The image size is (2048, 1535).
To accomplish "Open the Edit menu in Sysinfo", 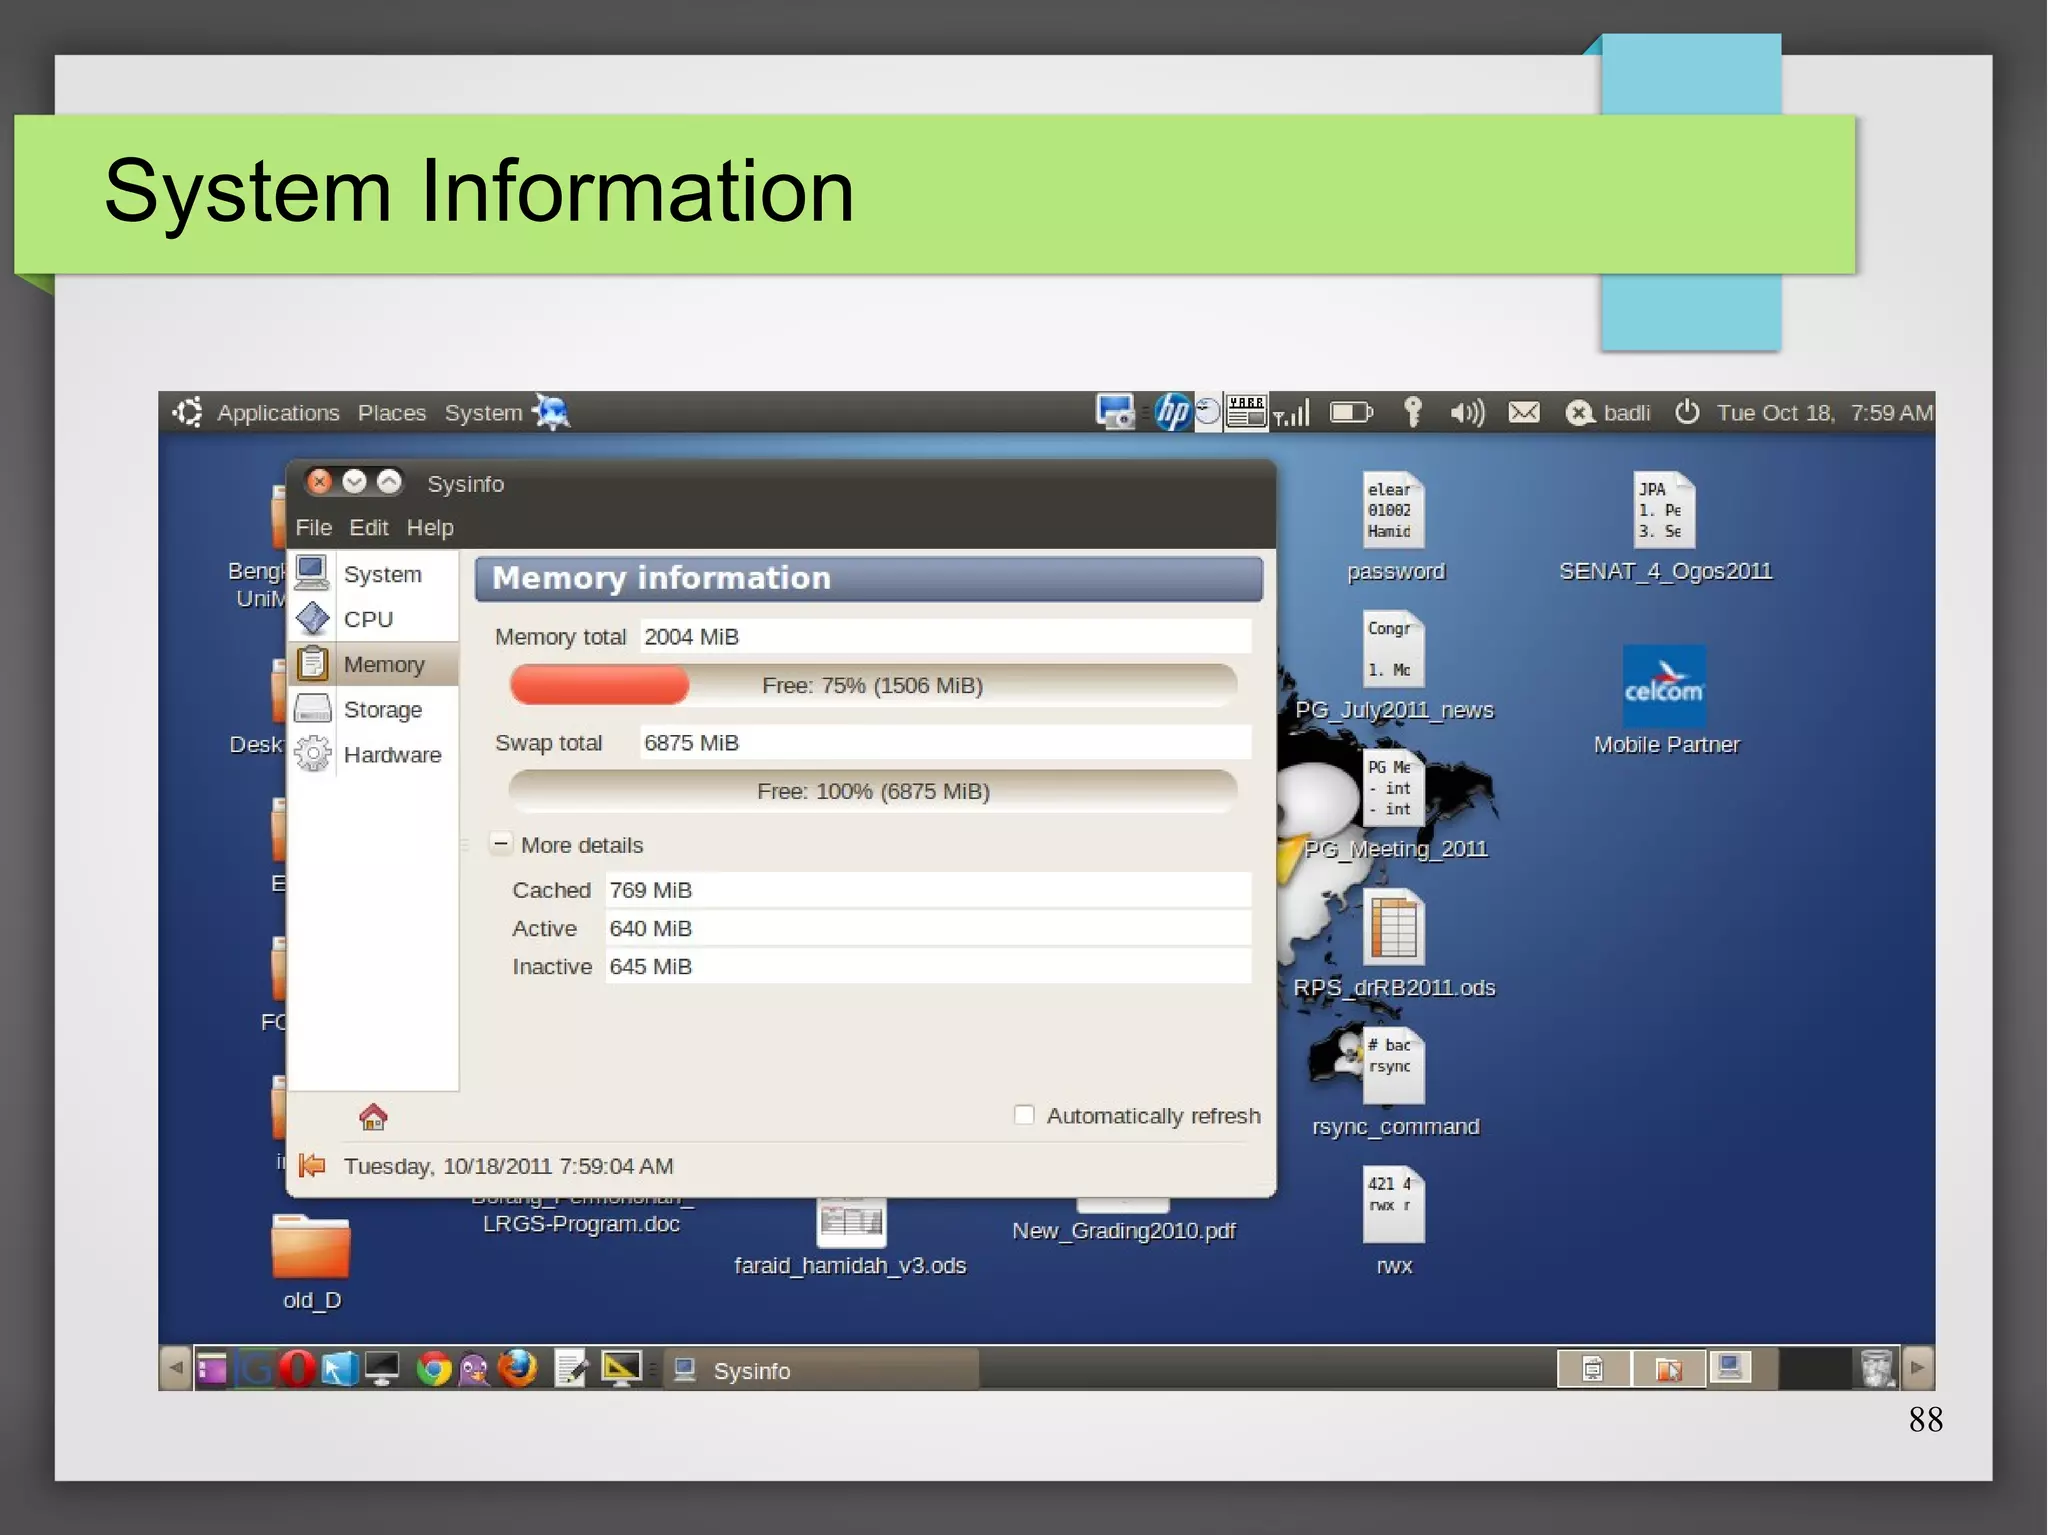I will pyautogui.click(x=368, y=527).
